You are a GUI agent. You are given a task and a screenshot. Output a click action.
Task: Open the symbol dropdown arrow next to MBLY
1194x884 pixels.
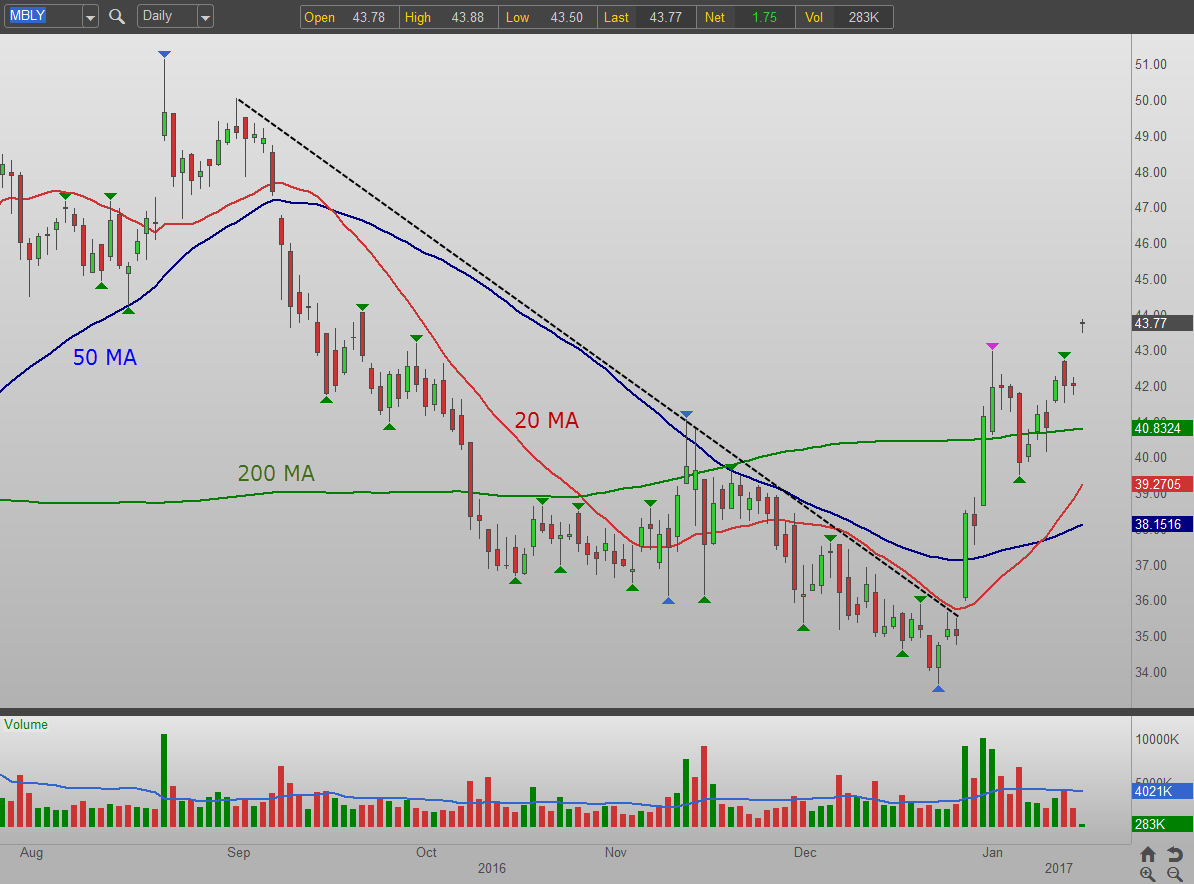point(91,17)
